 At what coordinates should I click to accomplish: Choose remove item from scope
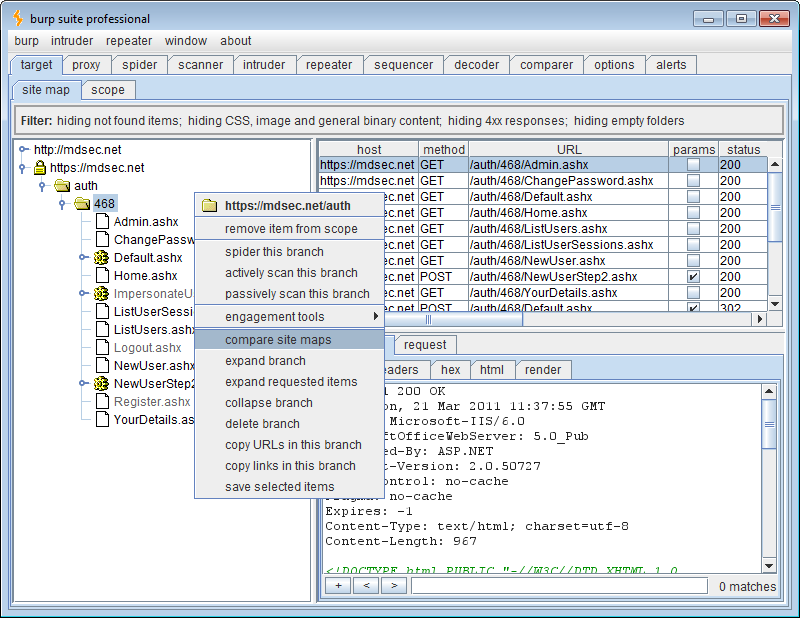289,229
